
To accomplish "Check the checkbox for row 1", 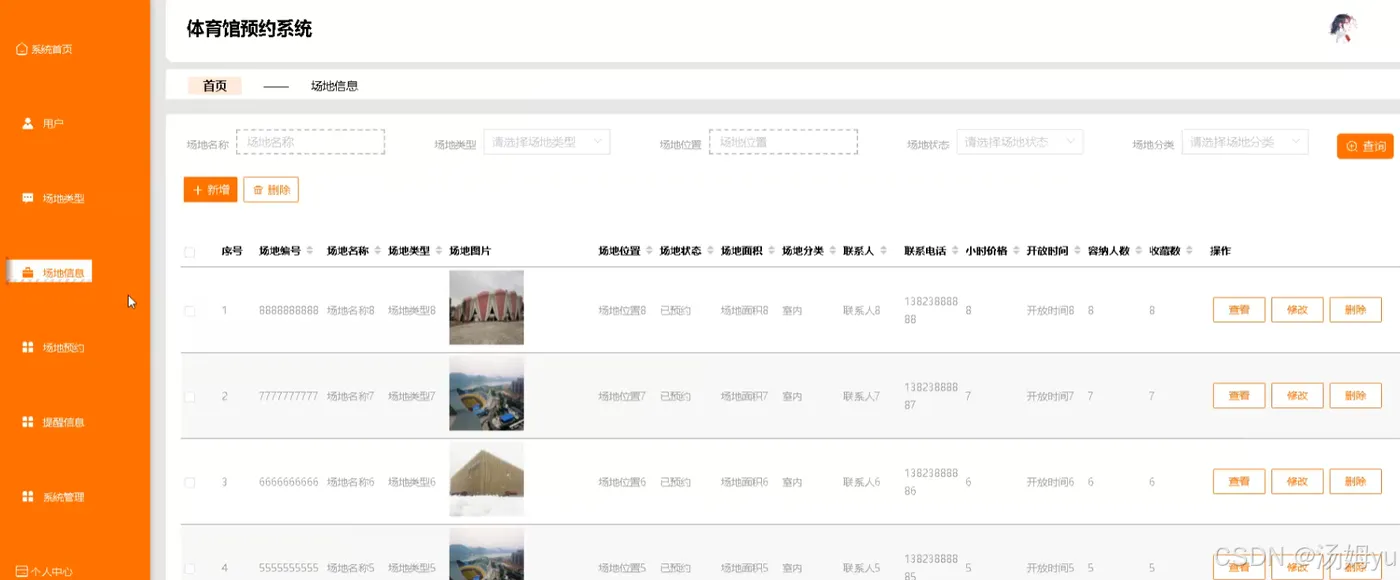I will [190, 311].
